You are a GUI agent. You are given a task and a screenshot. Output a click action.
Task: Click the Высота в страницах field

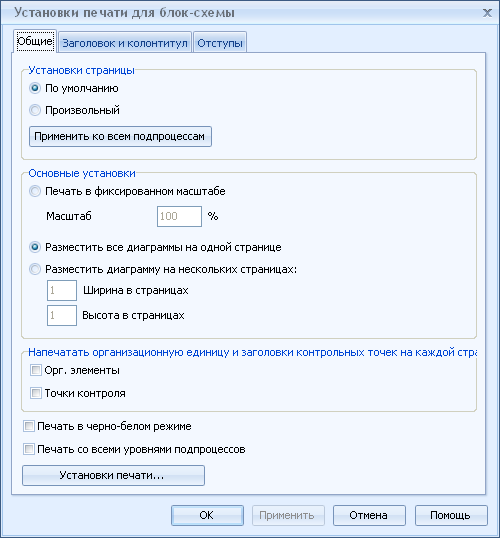point(62,315)
